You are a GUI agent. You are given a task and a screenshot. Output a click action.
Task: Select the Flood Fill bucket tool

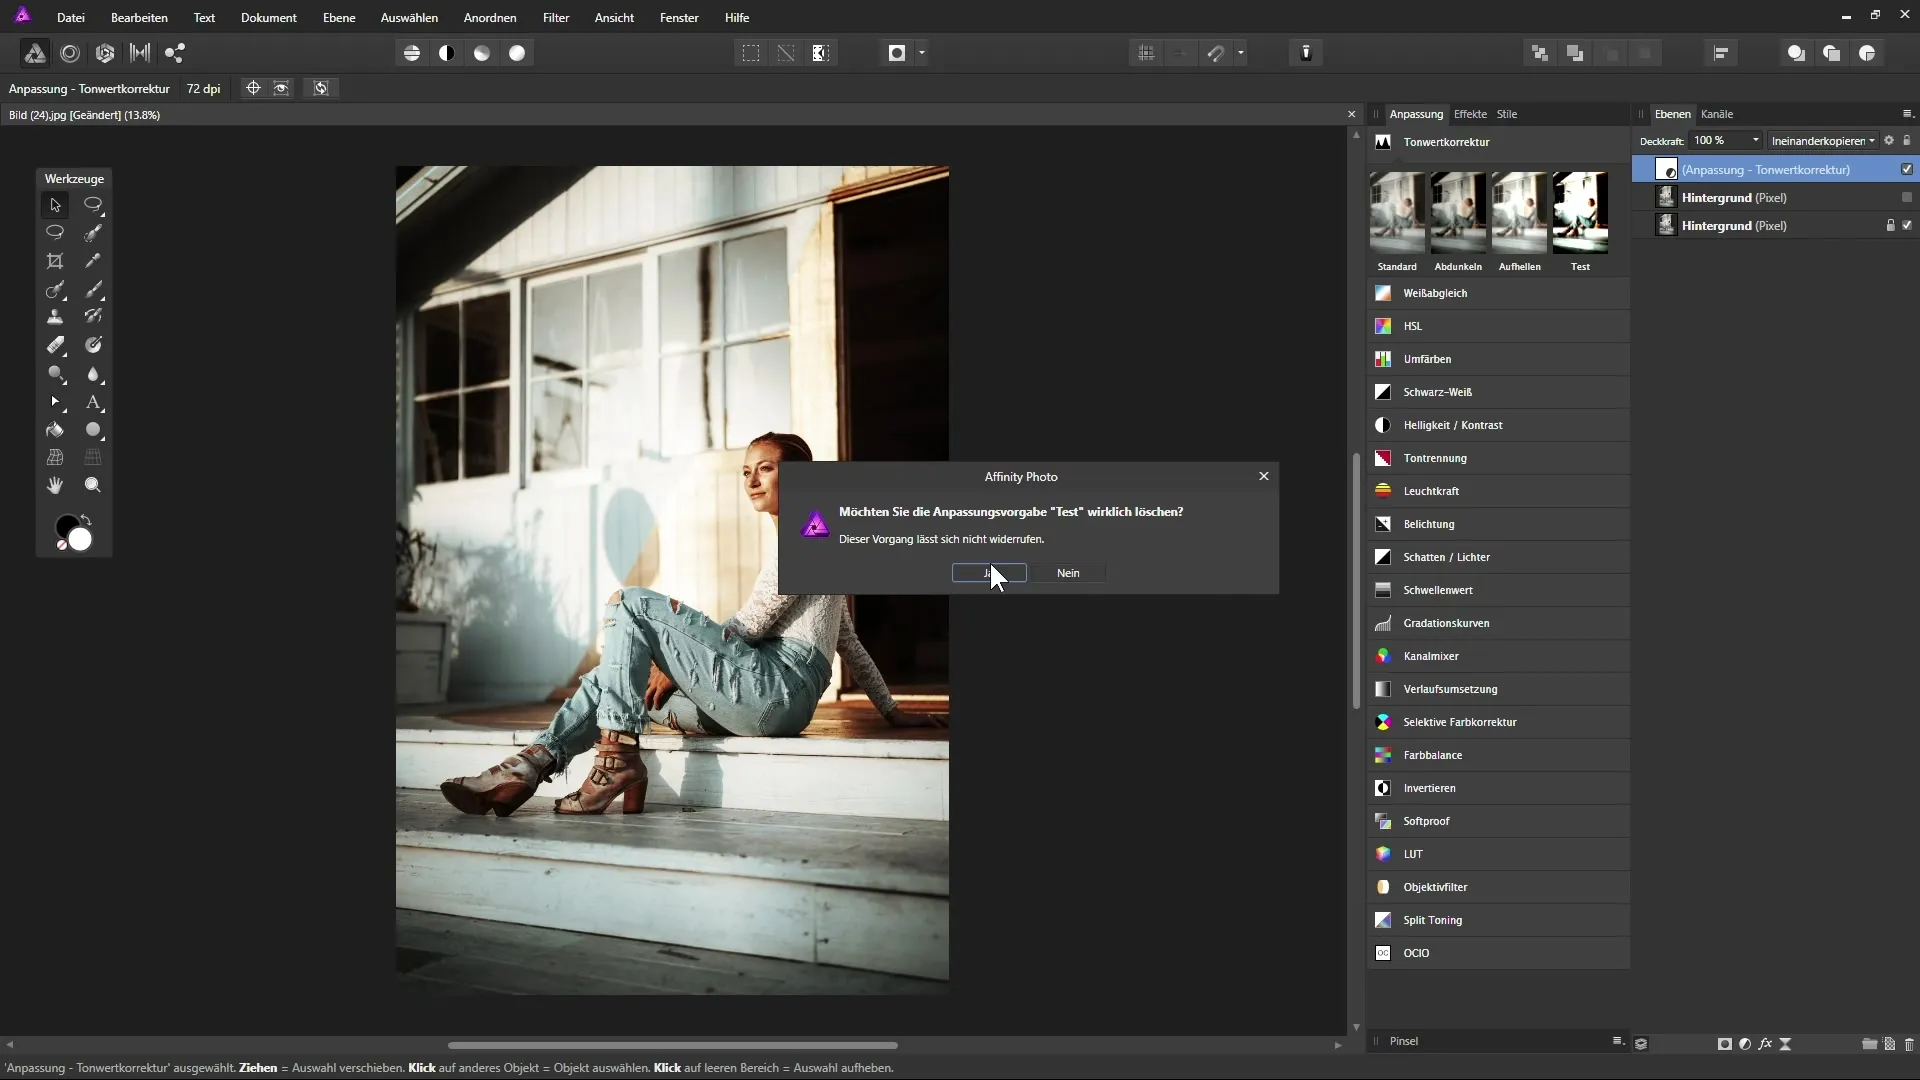tap(55, 430)
